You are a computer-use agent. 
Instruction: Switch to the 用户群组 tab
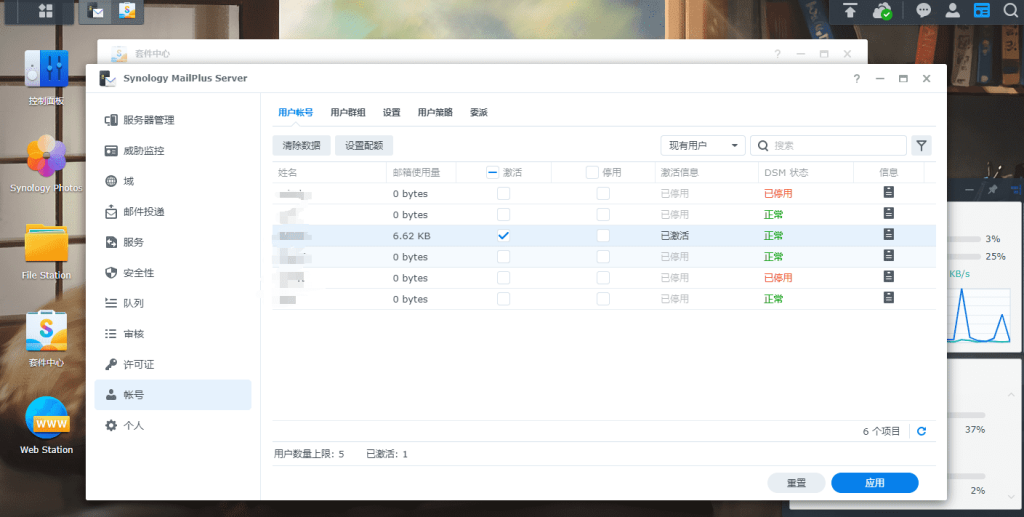[x=348, y=113]
